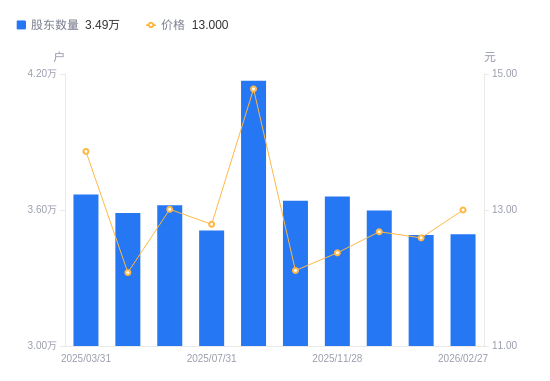The image size is (550, 381).
Task: Click the 3.00万 left axis label
Action: 42,345
